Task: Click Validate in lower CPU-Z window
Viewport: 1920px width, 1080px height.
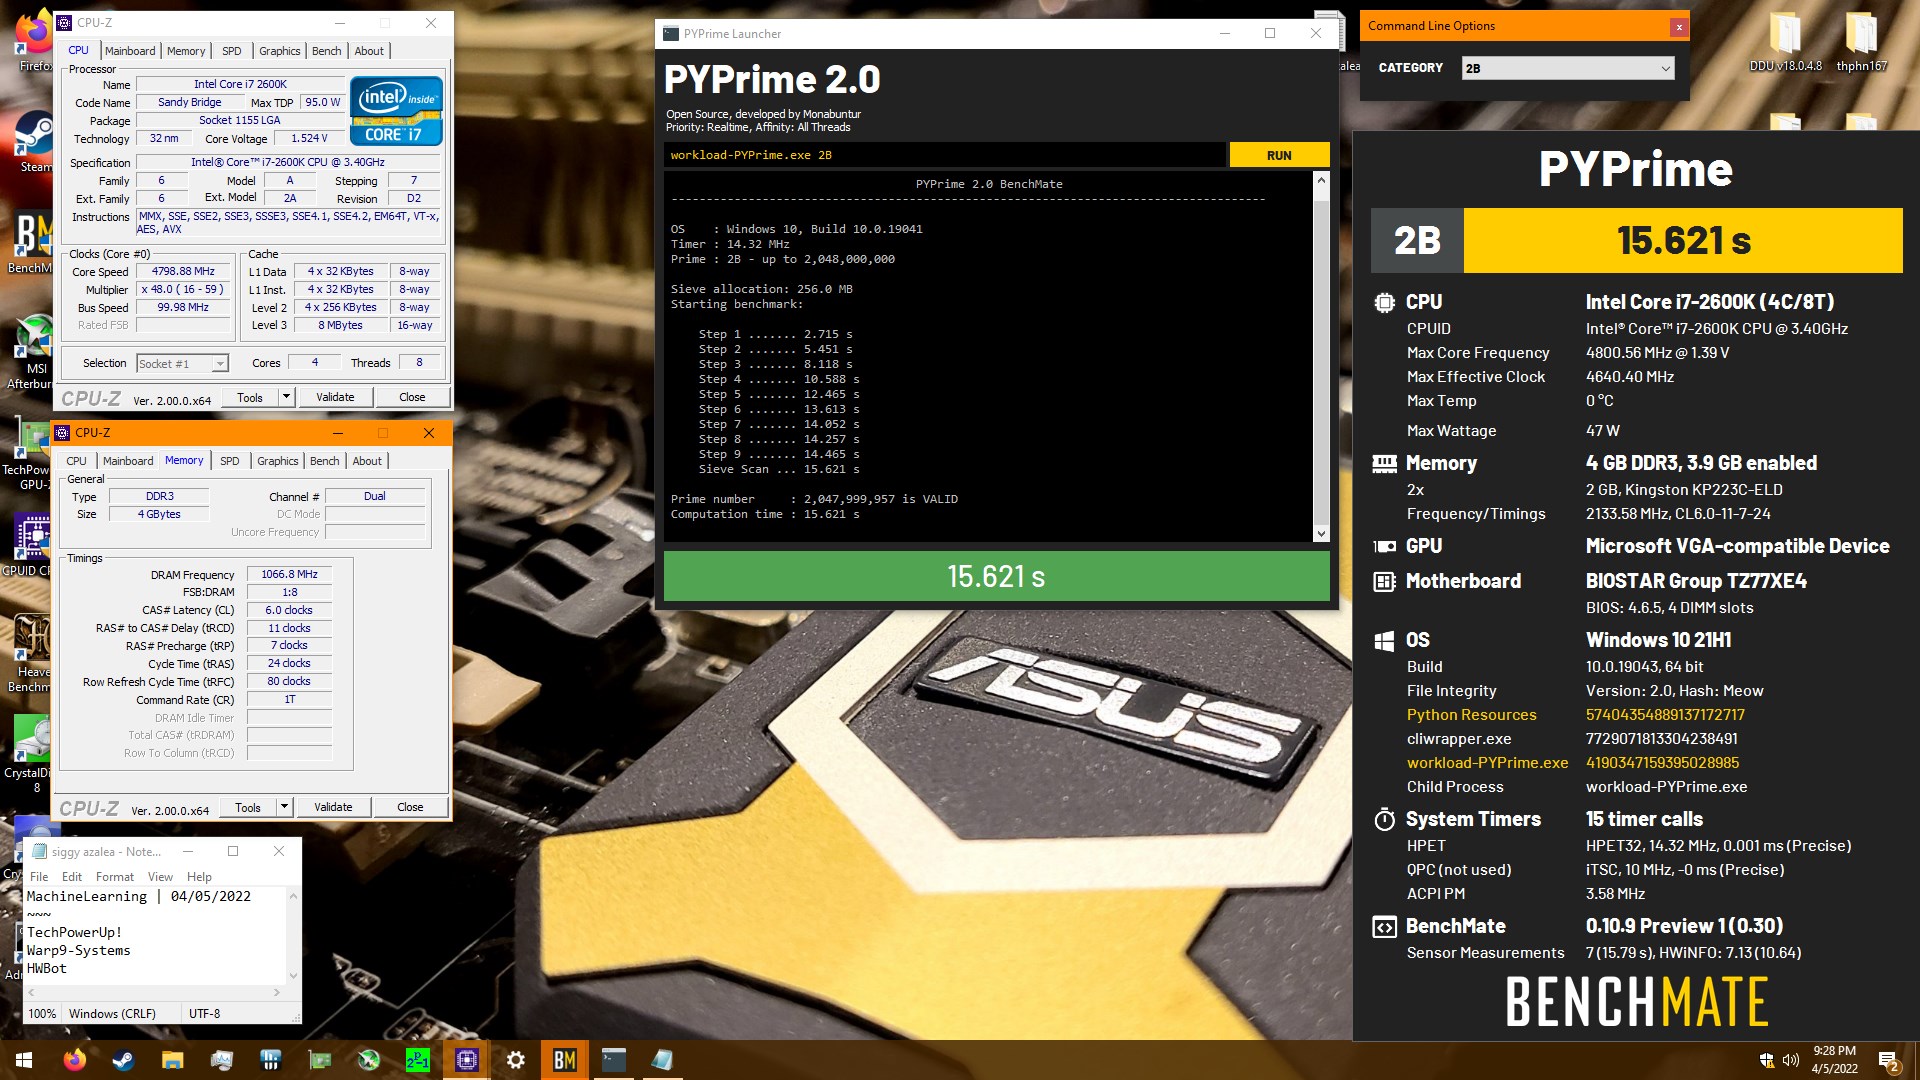Action: click(333, 807)
